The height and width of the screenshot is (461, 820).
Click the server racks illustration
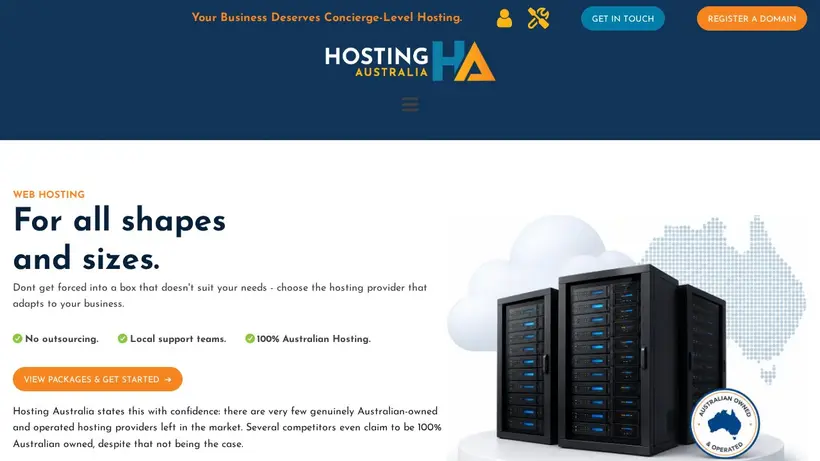click(x=611, y=359)
